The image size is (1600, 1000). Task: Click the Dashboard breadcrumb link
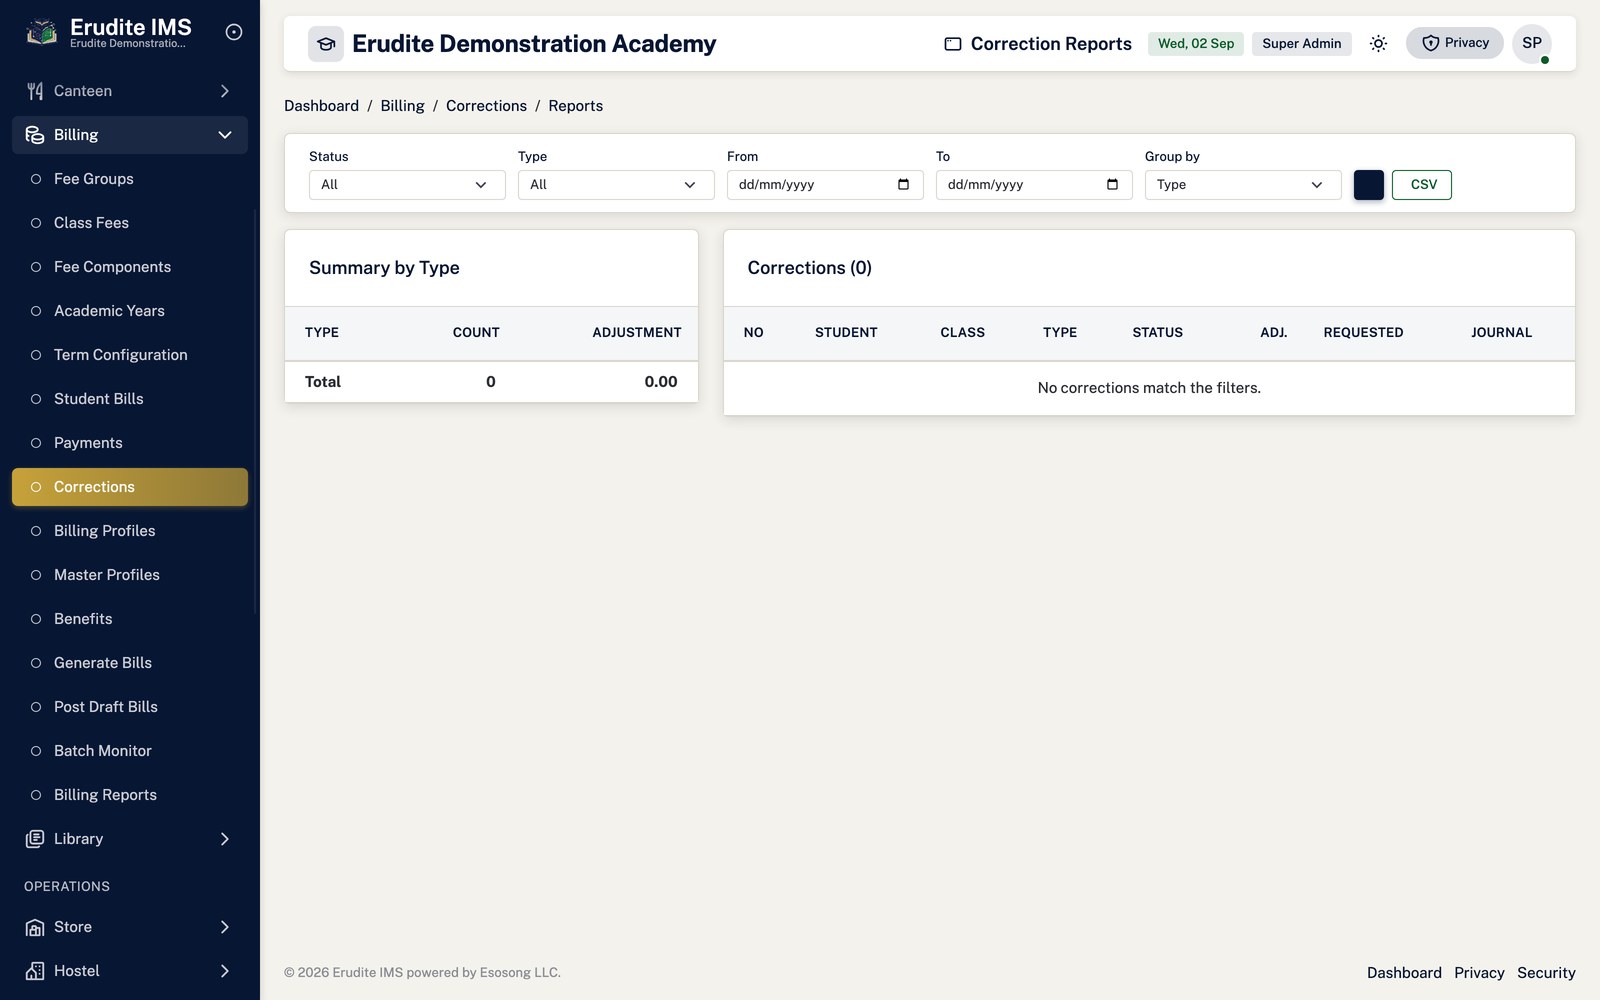[321, 106]
